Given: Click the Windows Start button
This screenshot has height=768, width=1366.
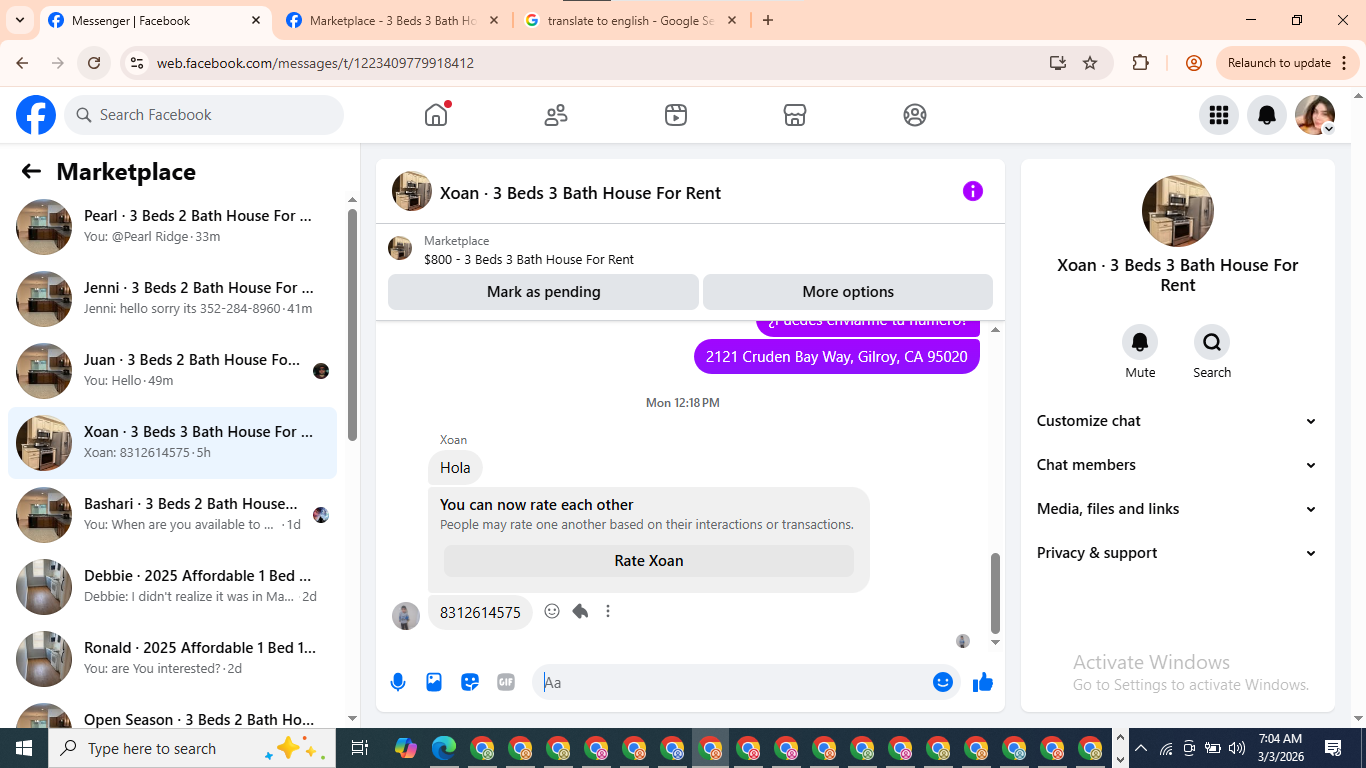Looking at the screenshot, I should (x=24, y=748).
